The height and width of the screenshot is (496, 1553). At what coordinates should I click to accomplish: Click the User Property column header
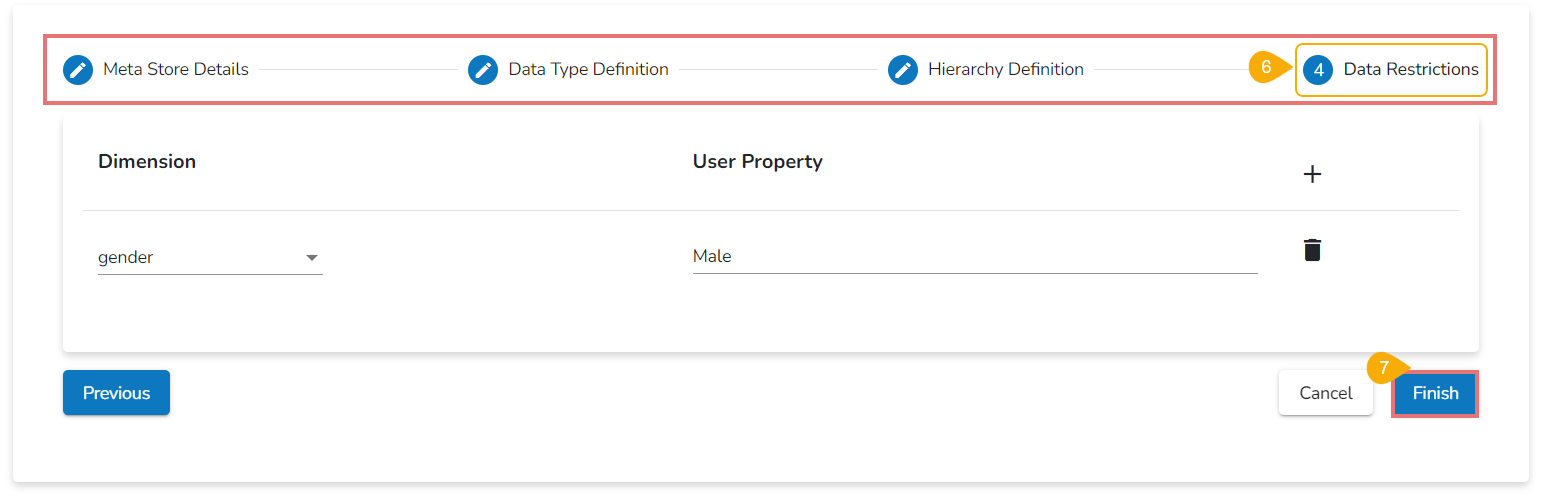pyautogui.click(x=757, y=162)
